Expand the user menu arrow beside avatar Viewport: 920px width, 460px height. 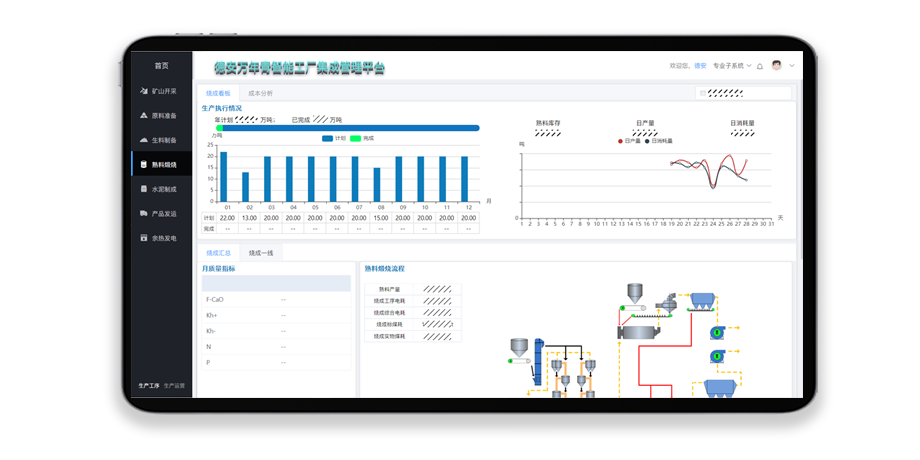792,66
